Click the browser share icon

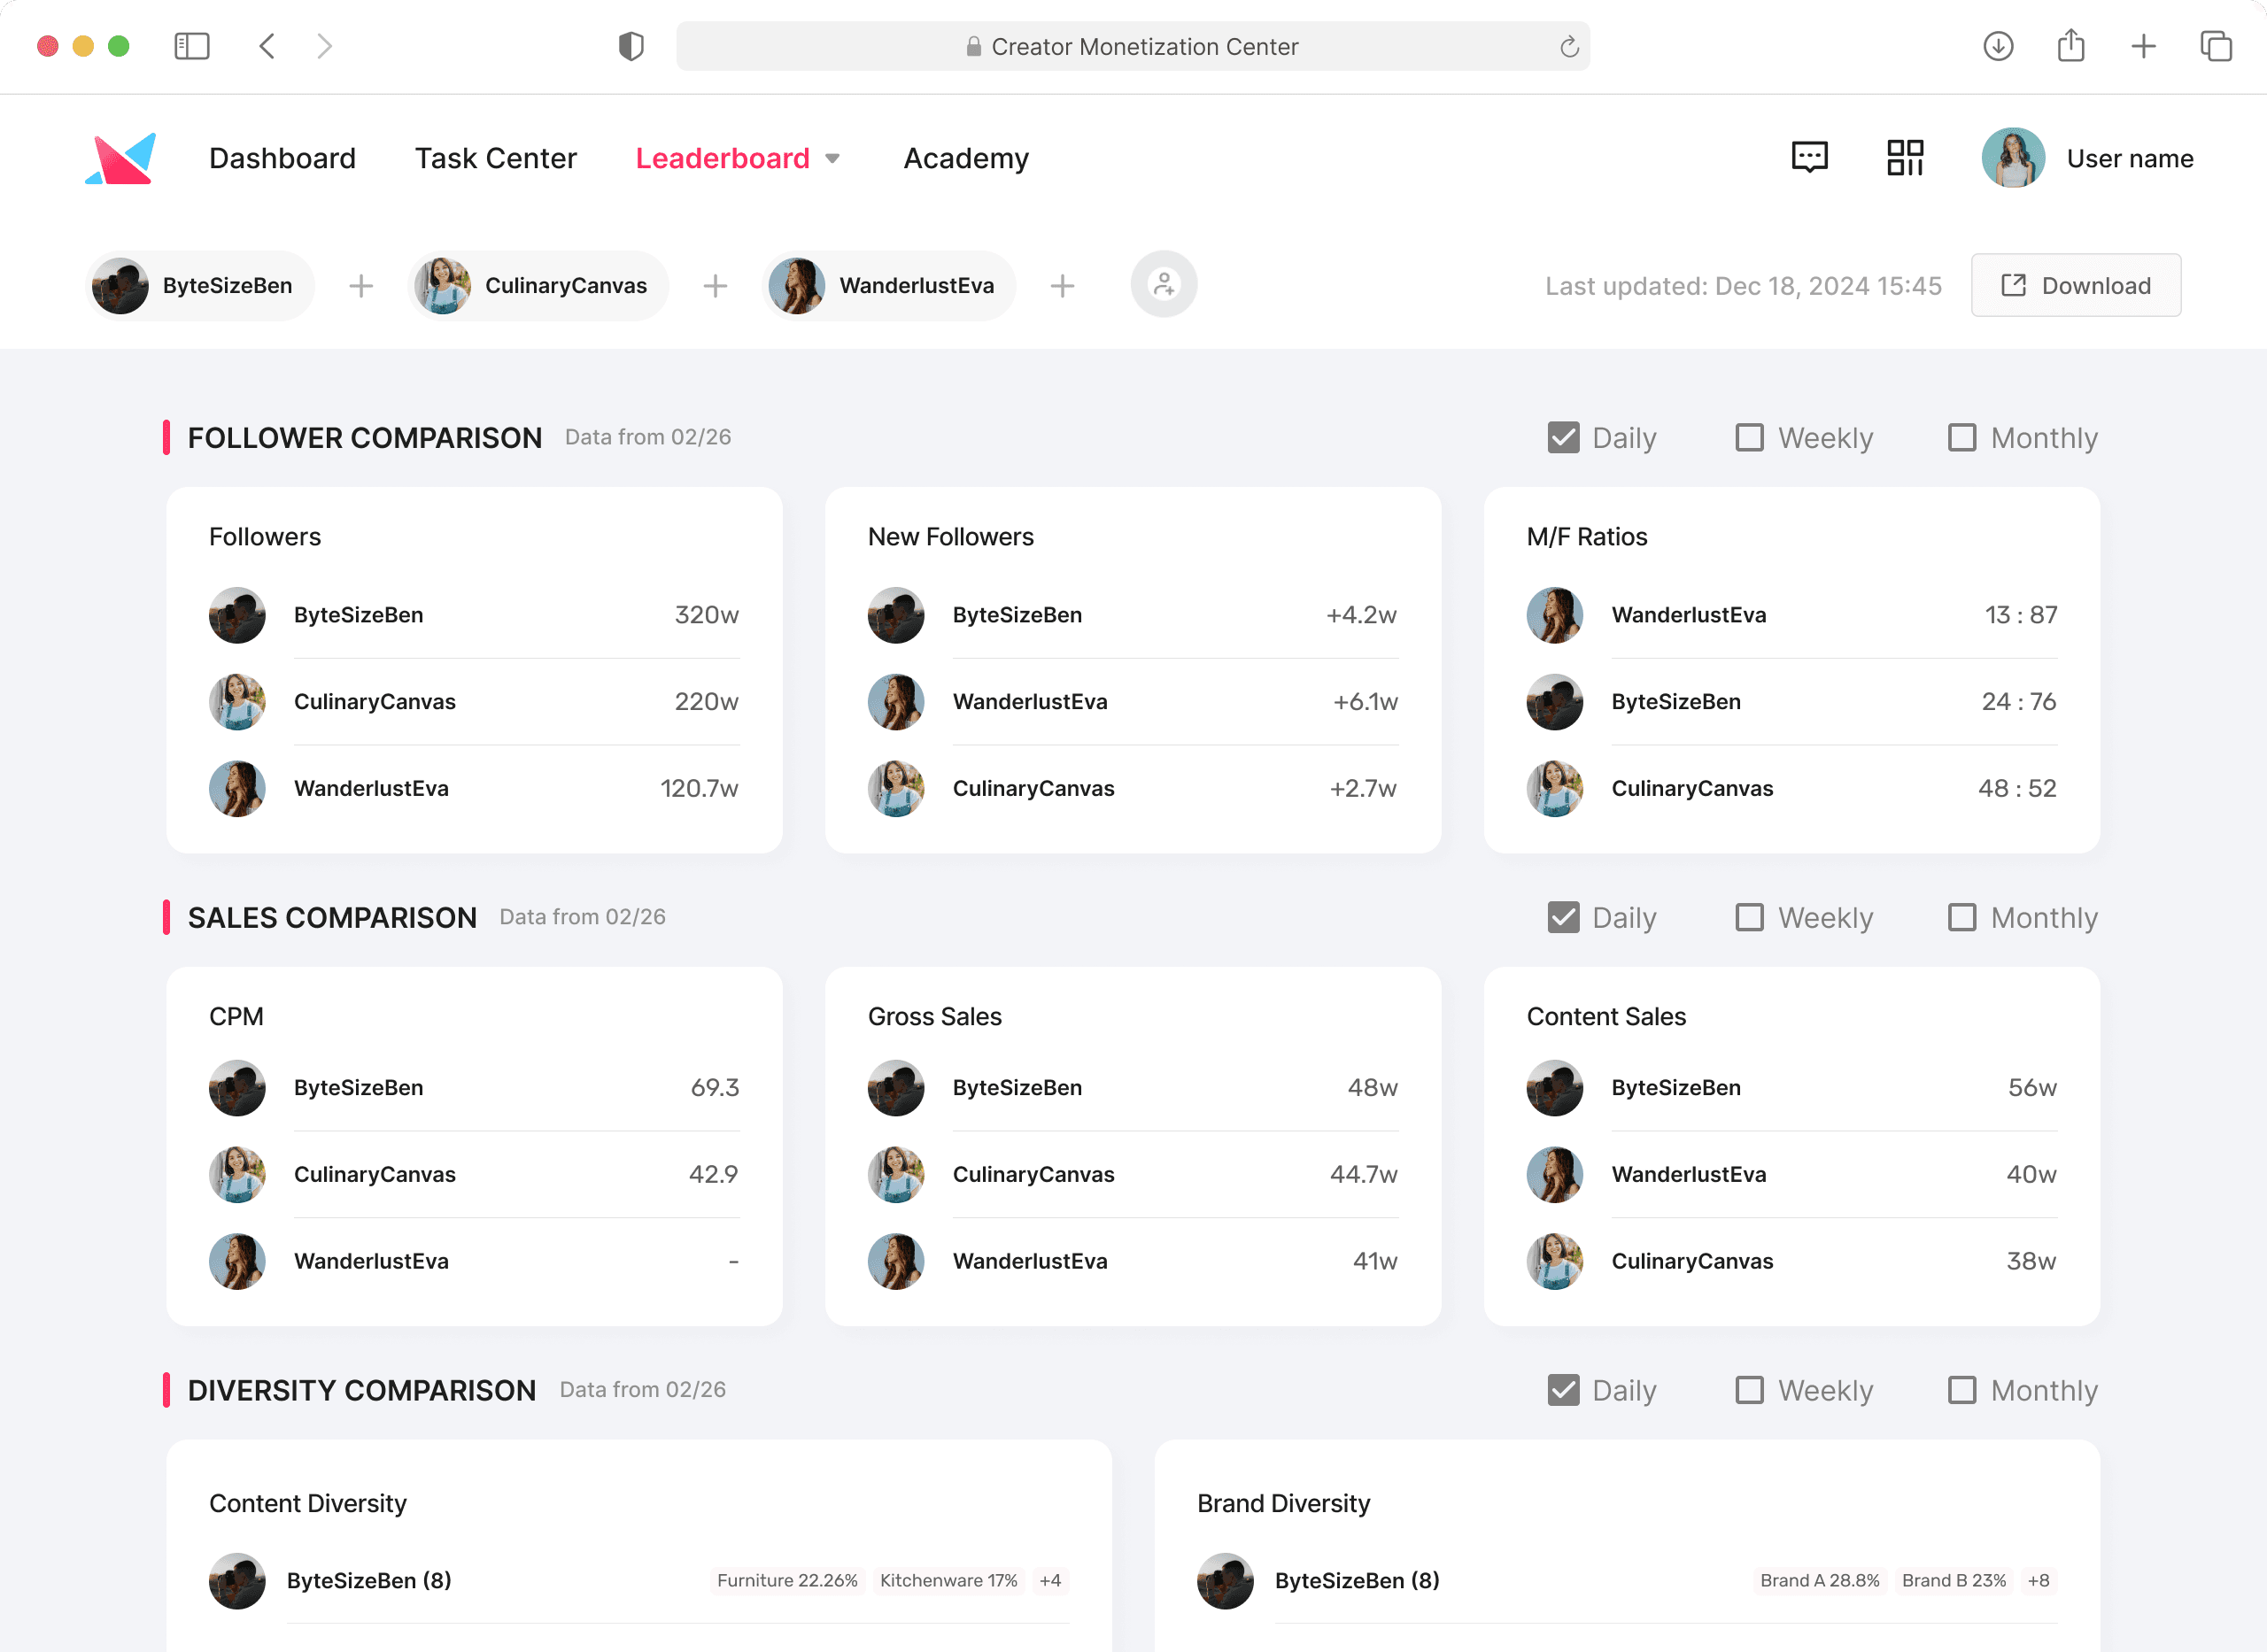pyautogui.click(x=2071, y=46)
